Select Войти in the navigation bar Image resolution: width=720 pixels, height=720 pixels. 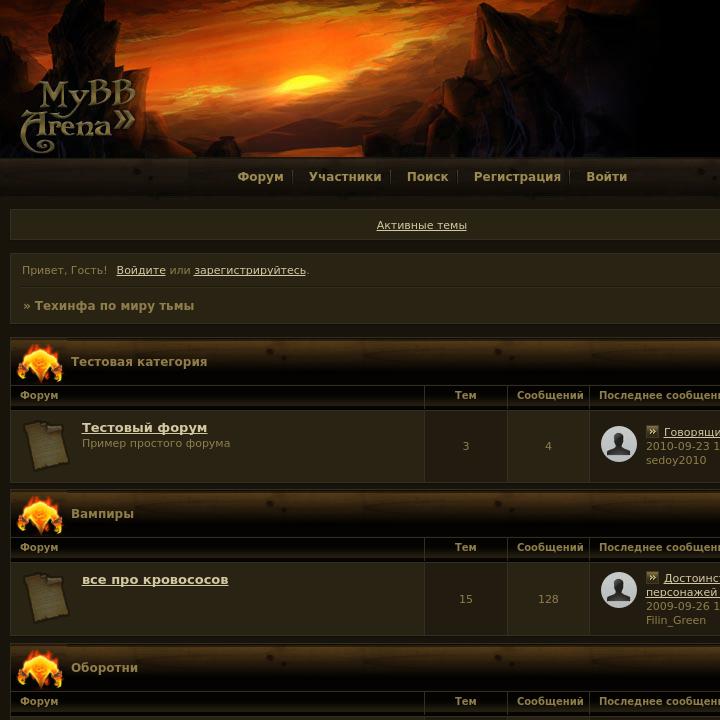[607, 177]
